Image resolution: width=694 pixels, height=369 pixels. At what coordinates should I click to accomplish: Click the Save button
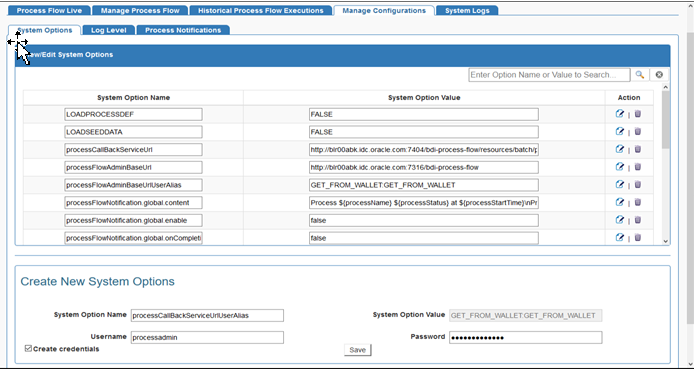point(358,350)
